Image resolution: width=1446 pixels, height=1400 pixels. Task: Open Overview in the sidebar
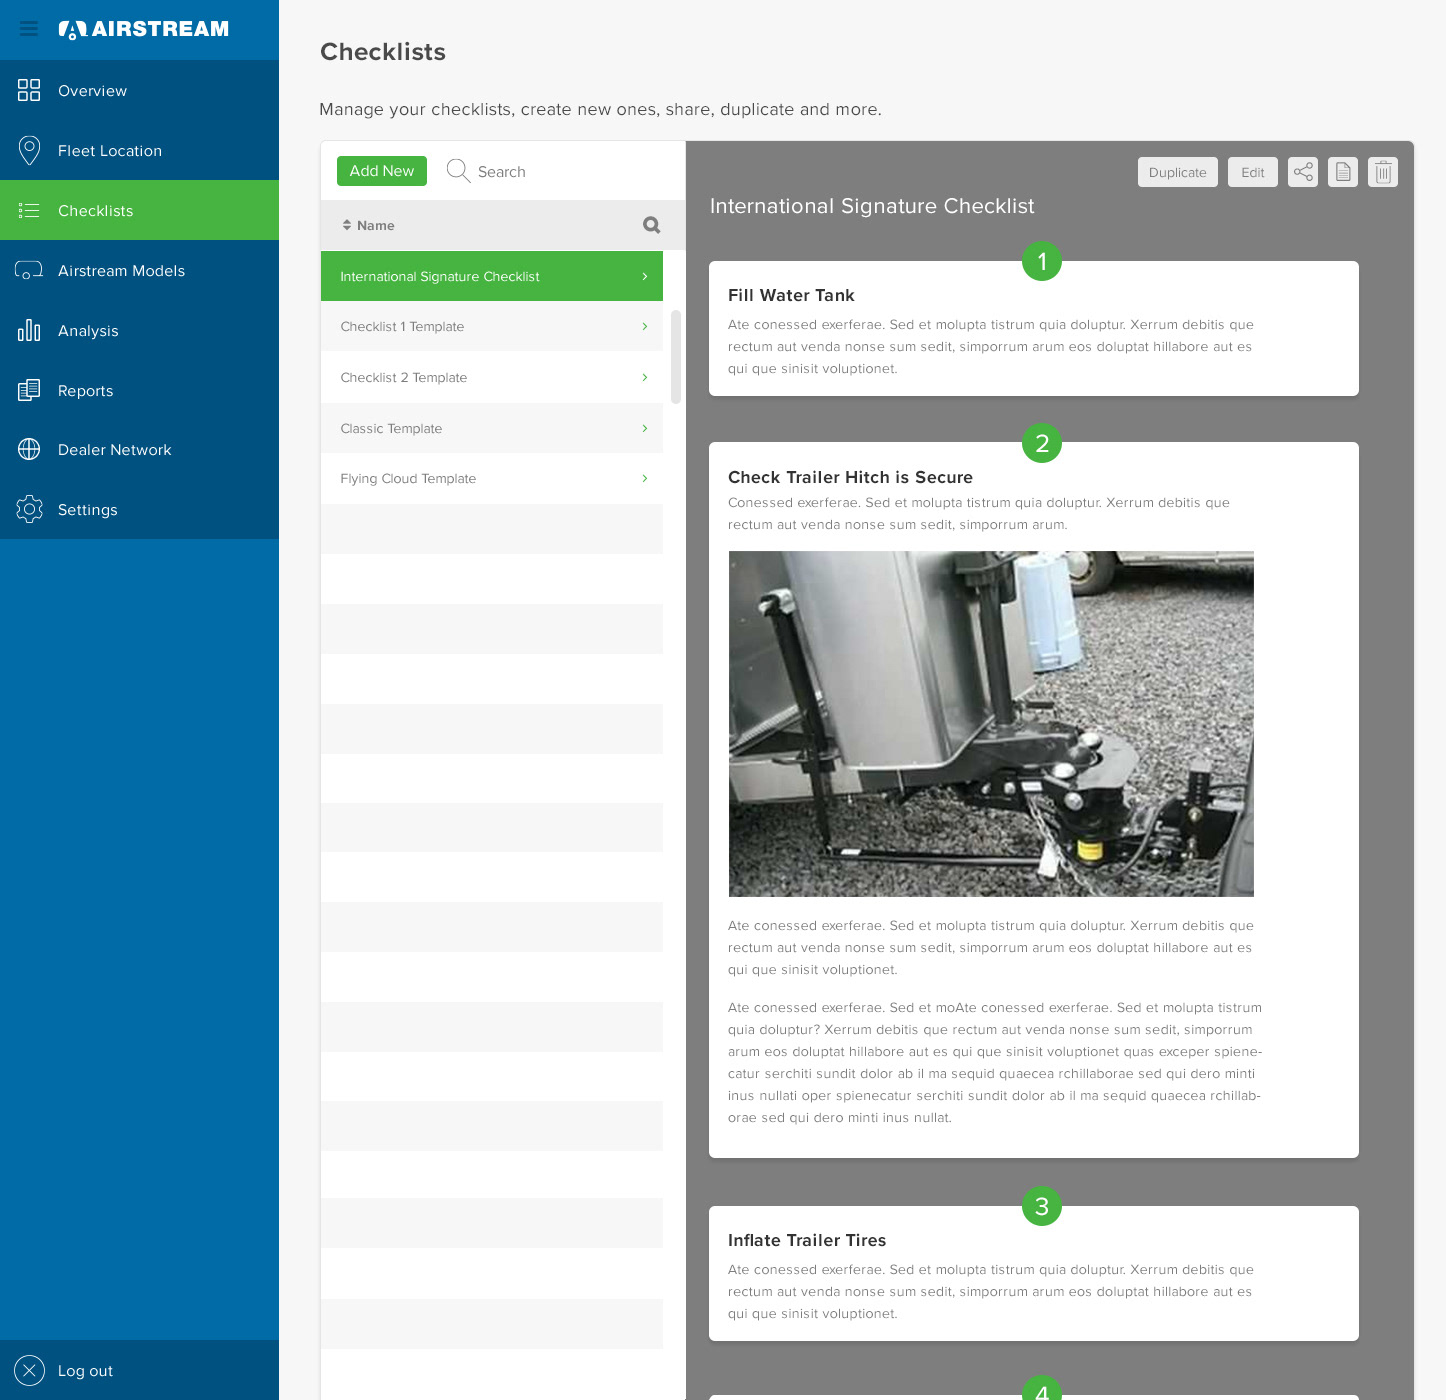[x=140, y=90]
